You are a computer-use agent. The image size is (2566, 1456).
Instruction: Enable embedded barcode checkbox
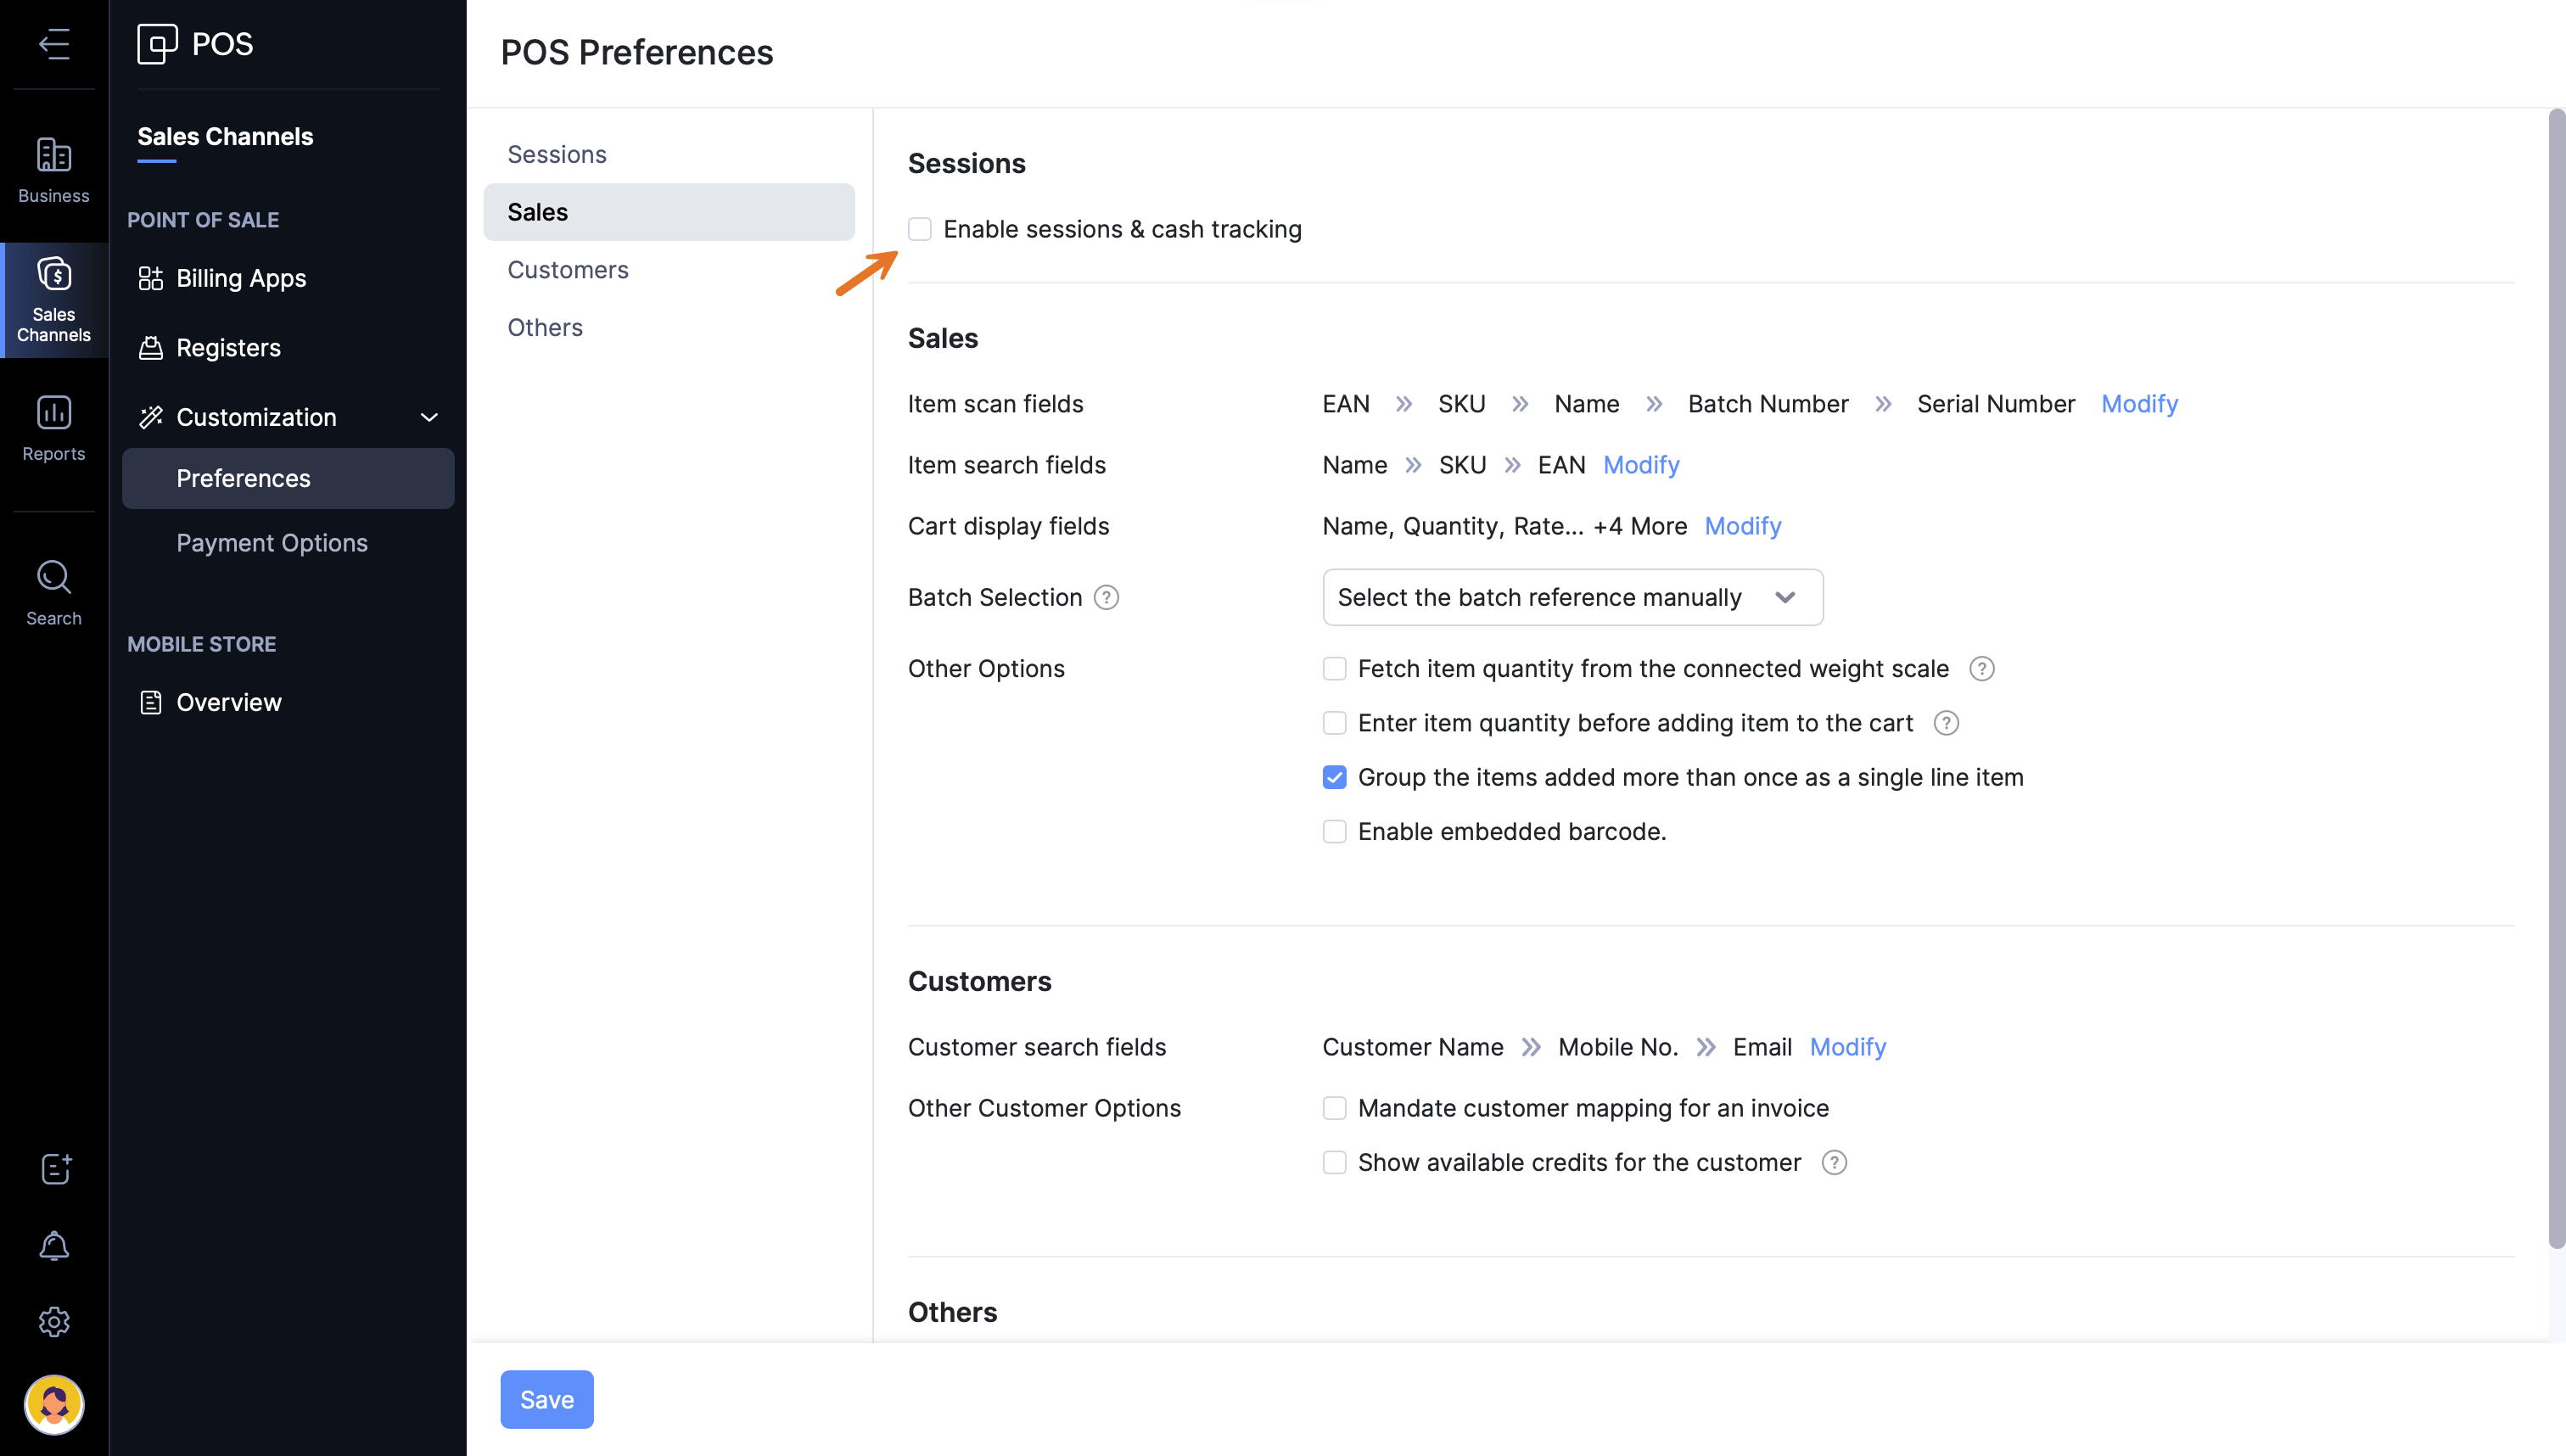[x=1334, y=832]
